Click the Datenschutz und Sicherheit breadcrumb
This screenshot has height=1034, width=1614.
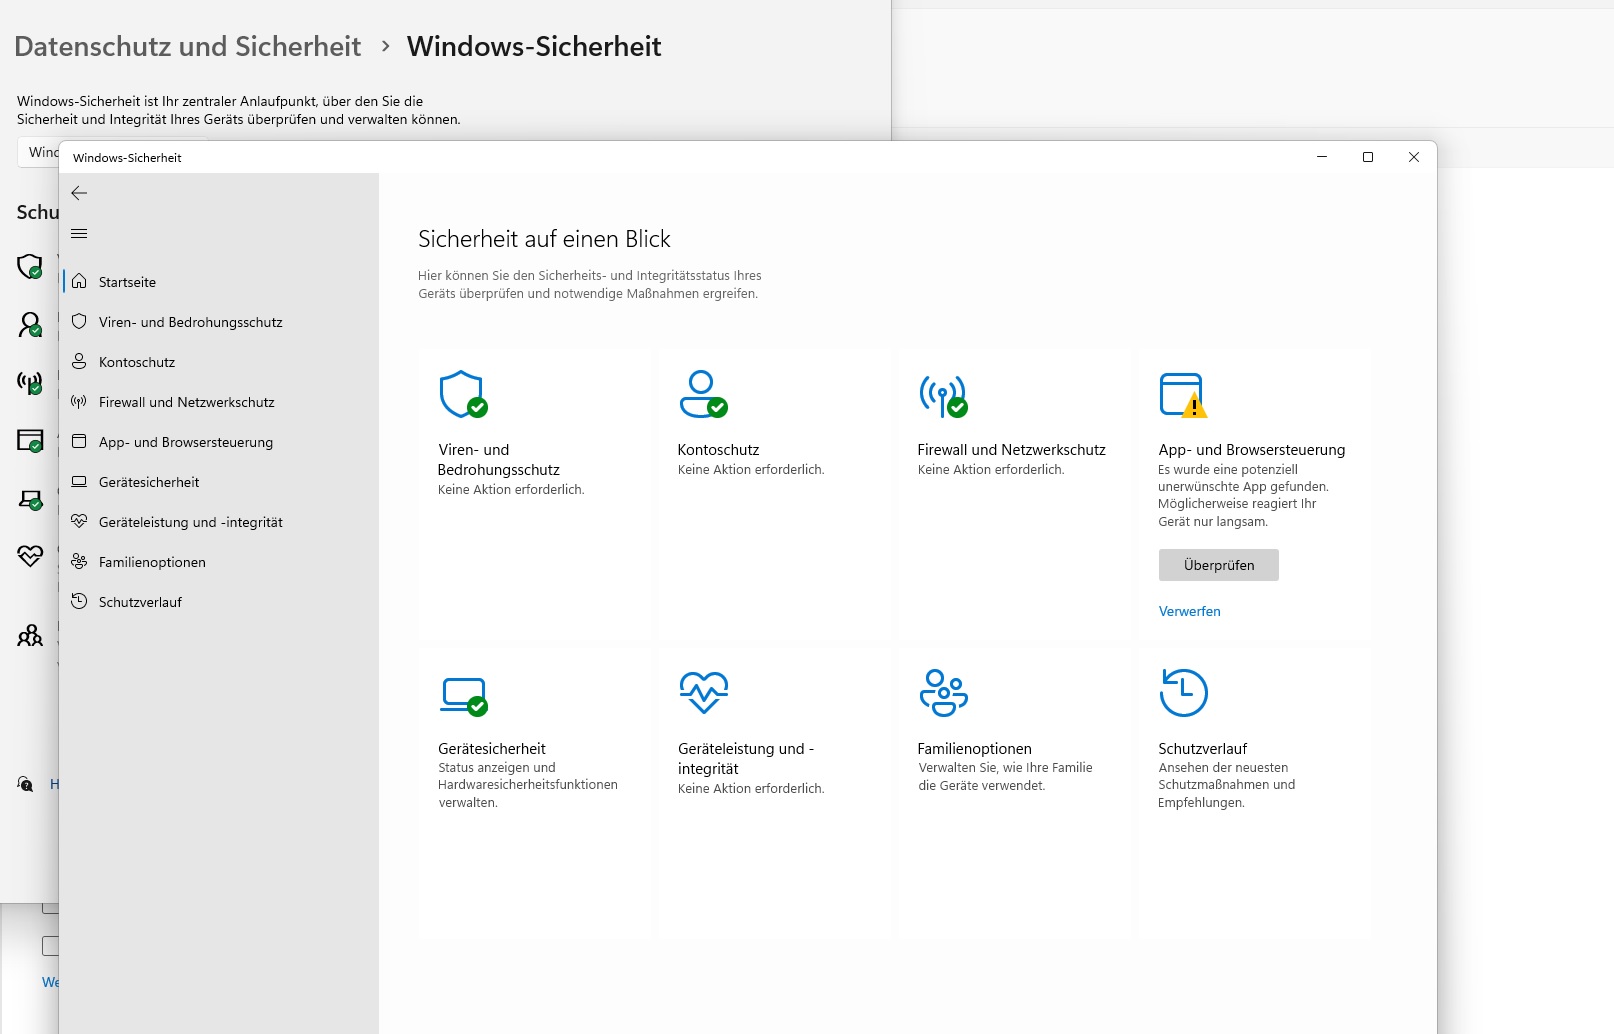click(x=187, y=46)
